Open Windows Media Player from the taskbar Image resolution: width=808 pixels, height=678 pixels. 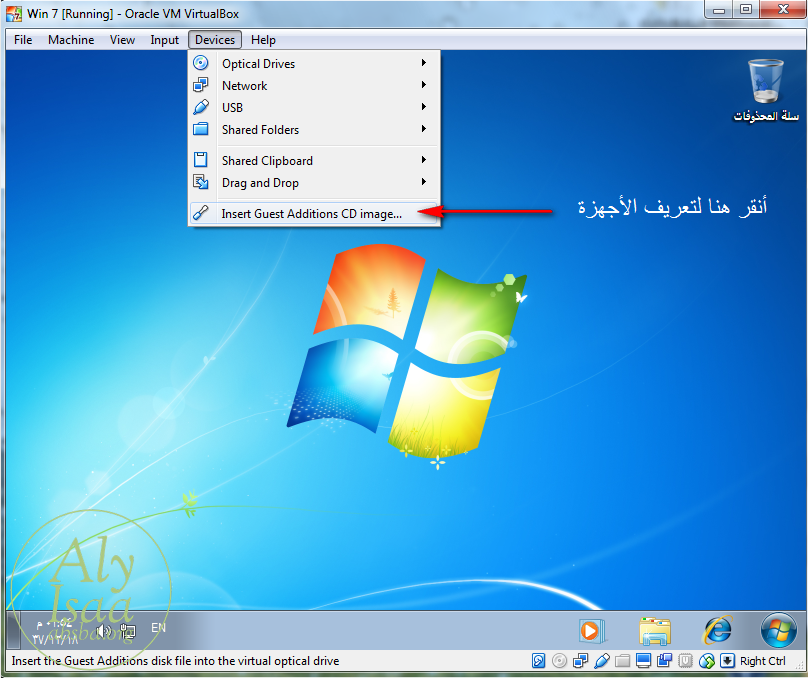point(593,630)
